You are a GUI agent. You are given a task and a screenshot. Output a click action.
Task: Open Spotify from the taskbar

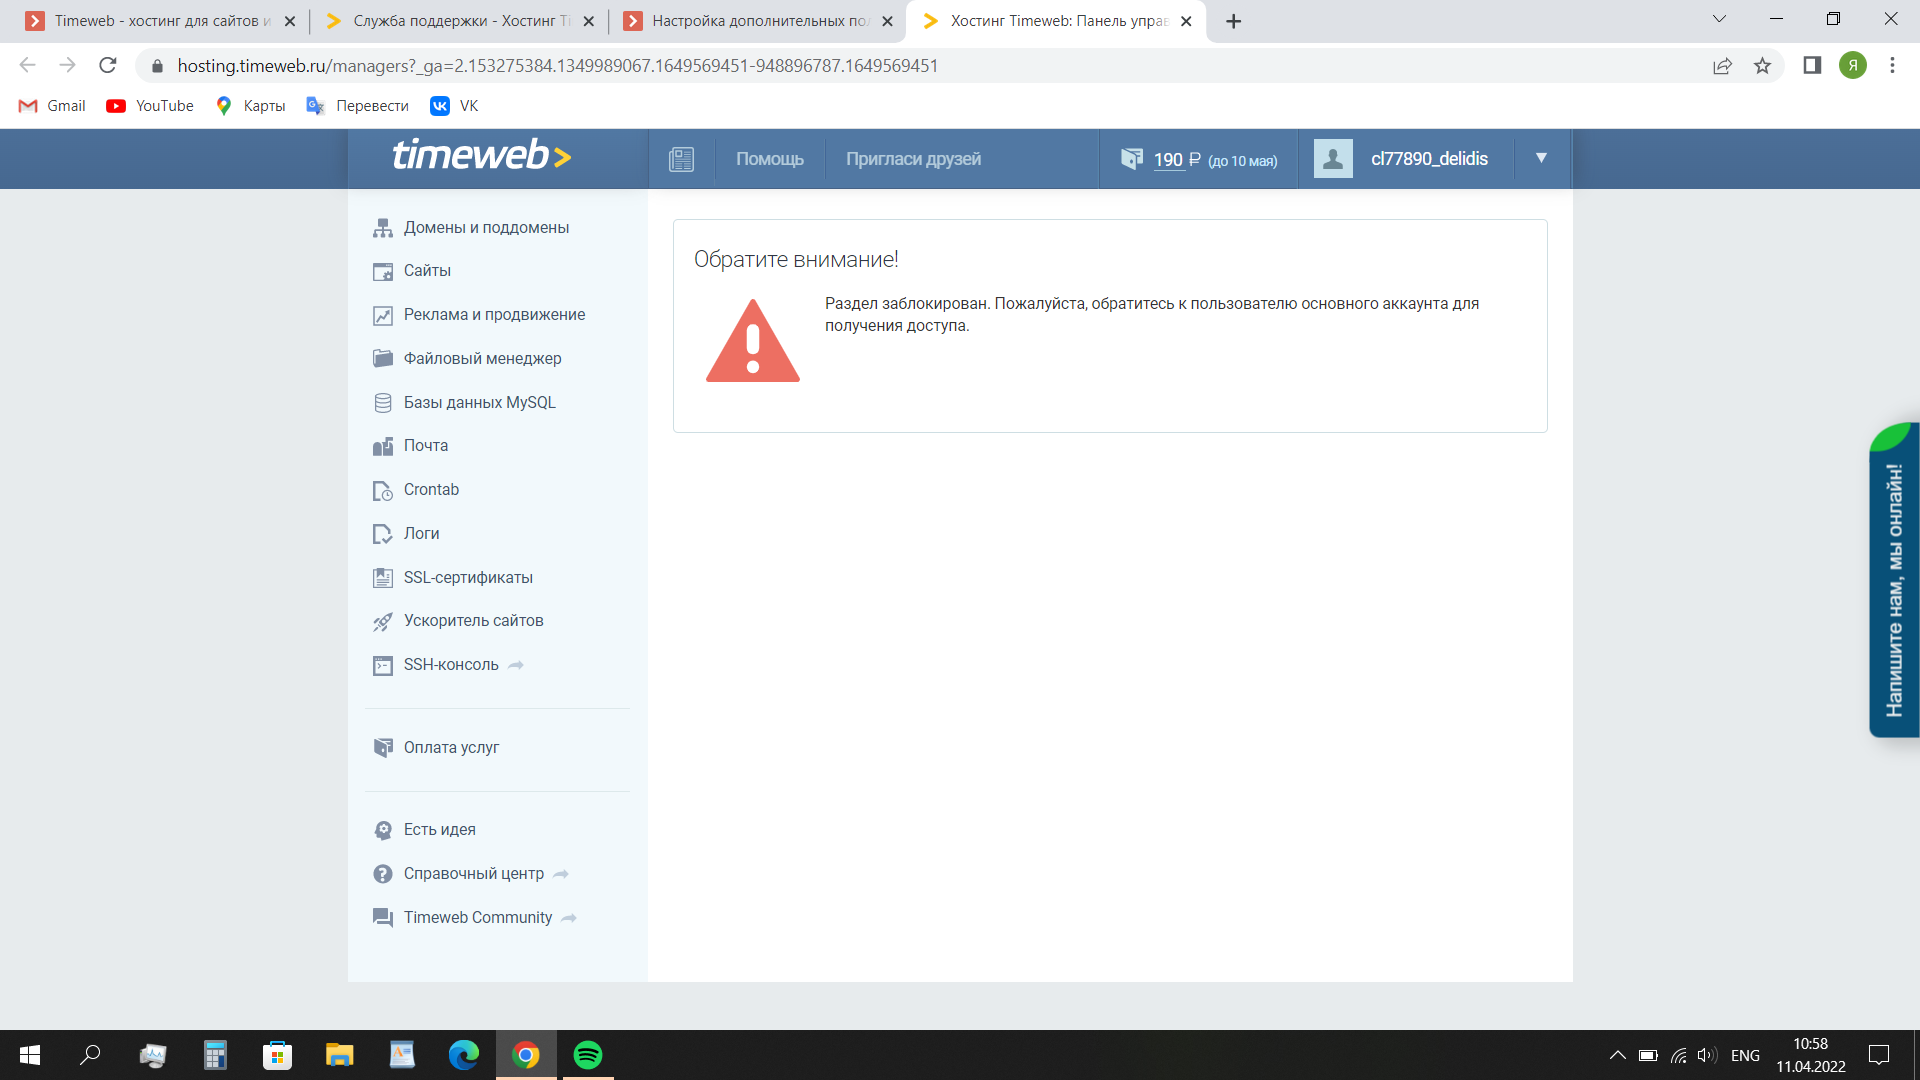588,1055
